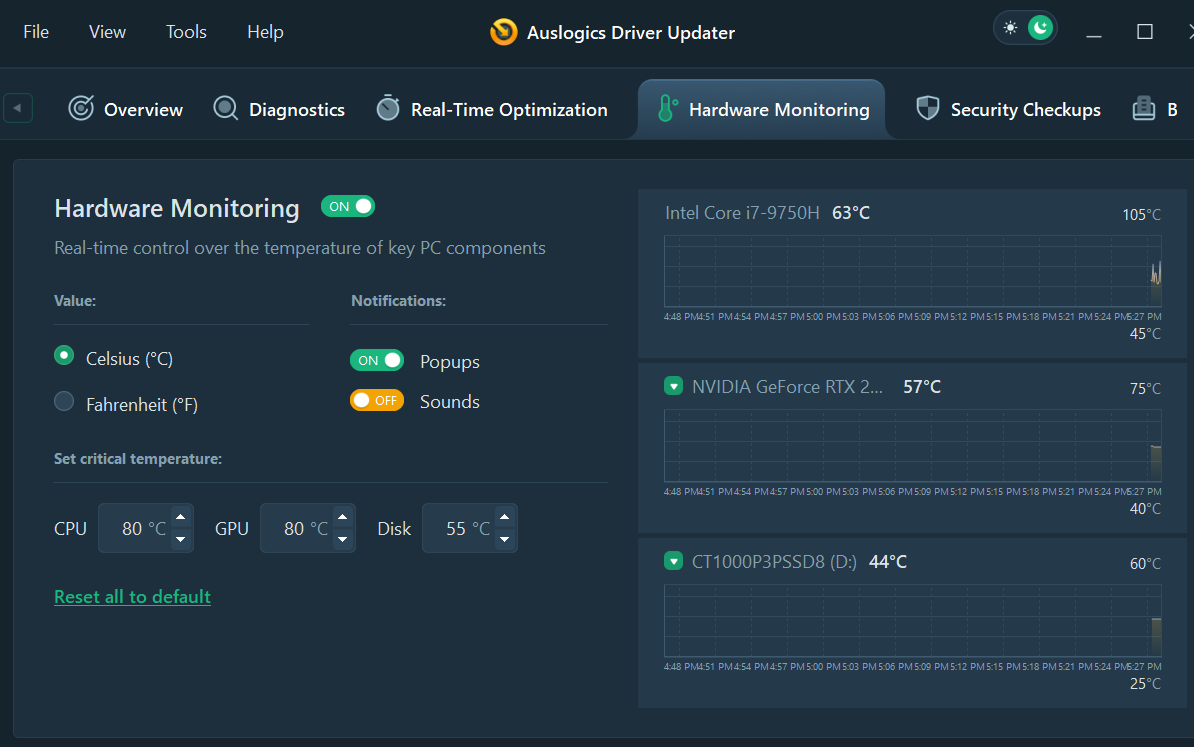Viewport: 1194px width, 747px height.
Task: Enable Sounds notifications toggle
Action: point(377,400)
